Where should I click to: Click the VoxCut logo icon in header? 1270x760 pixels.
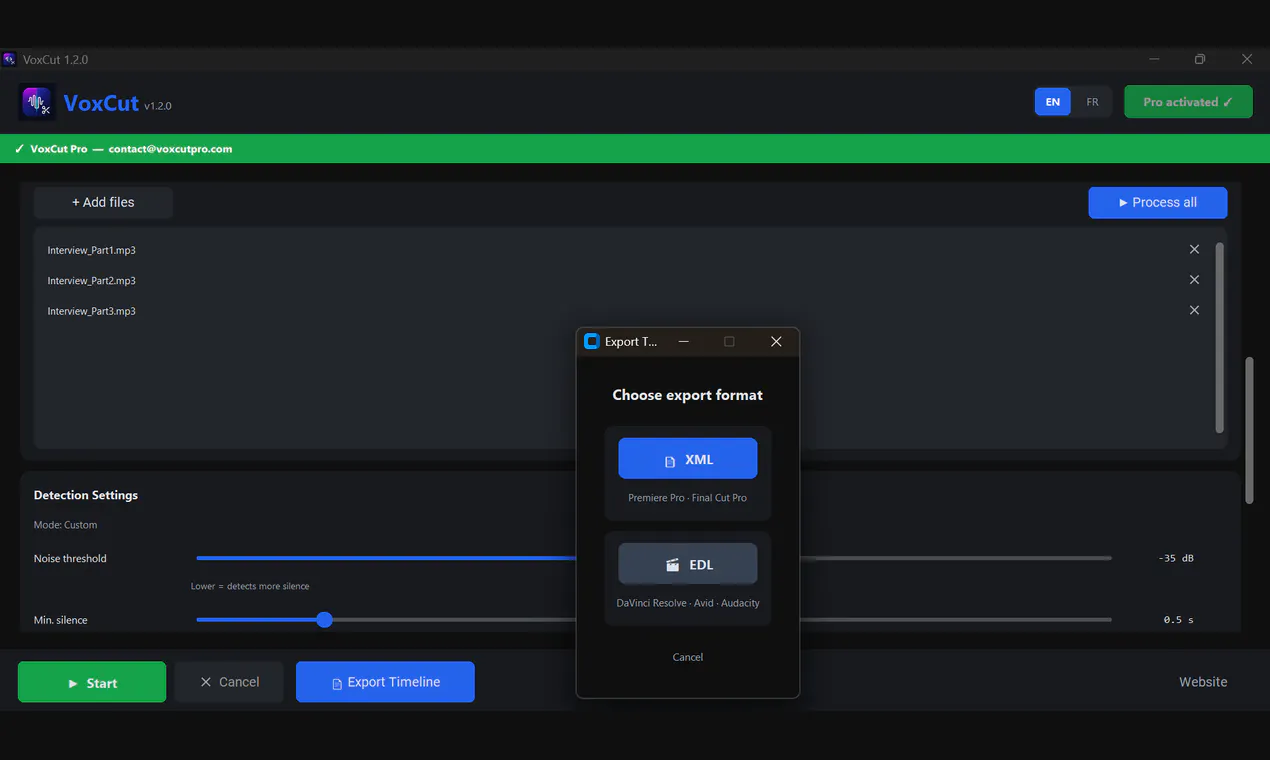pos(37,102)
